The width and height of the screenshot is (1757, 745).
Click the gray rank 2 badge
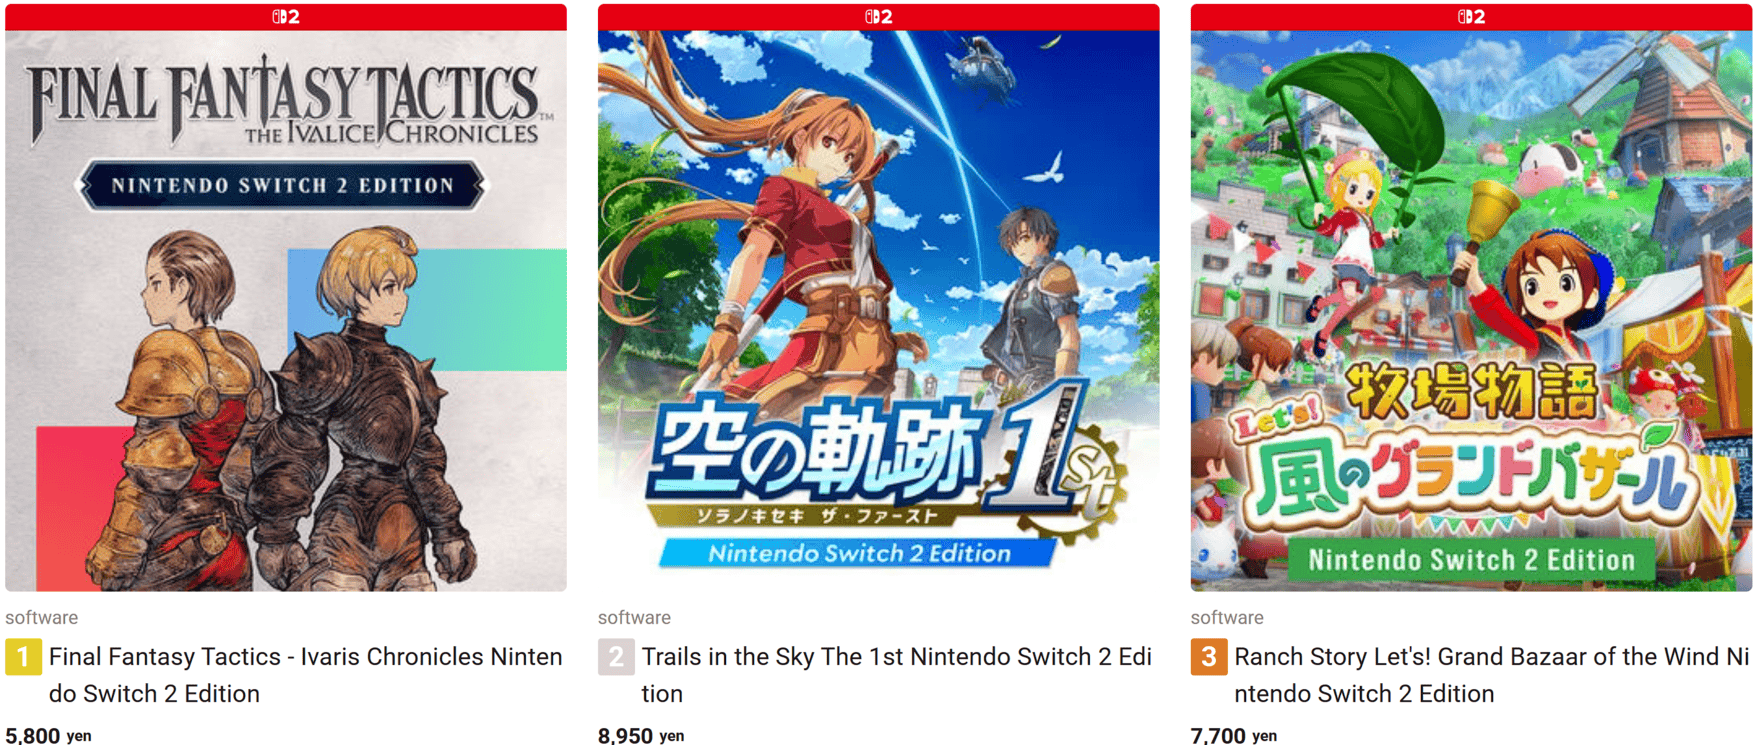tap(616, 657)
